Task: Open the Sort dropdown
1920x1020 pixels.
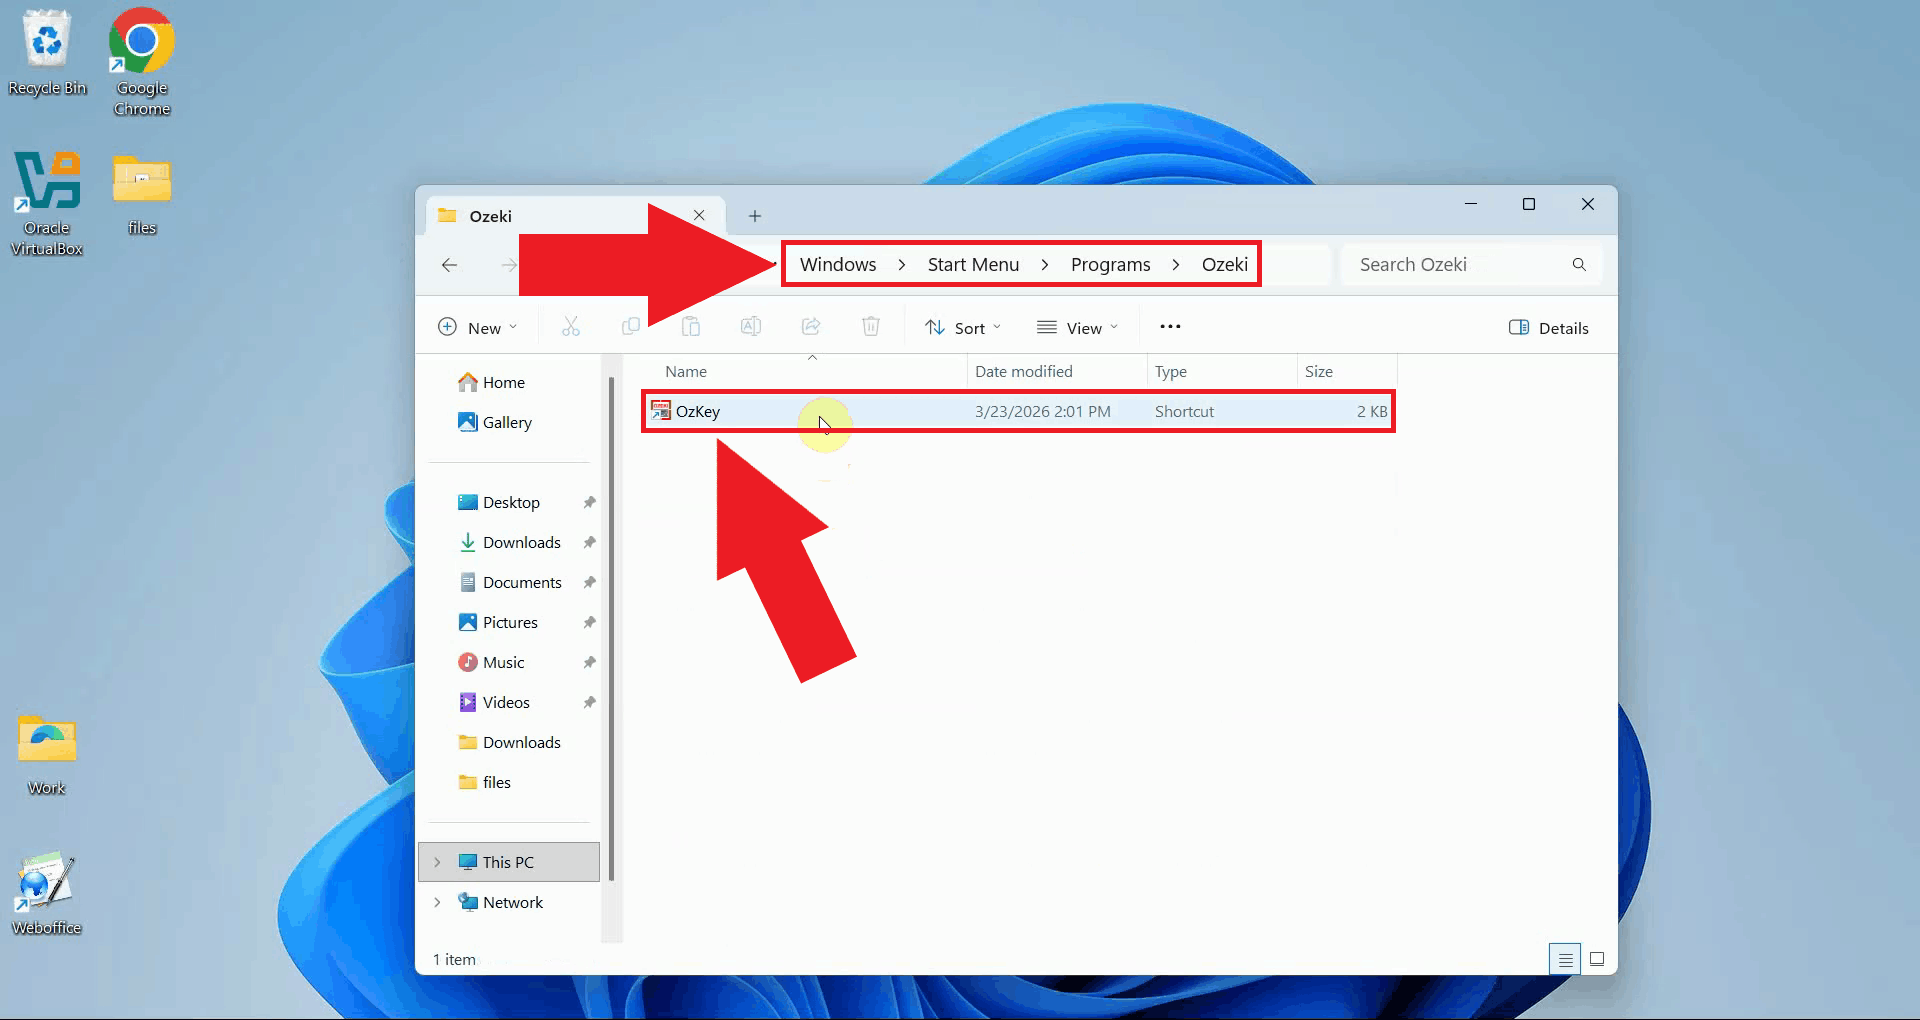Action: 962,326
